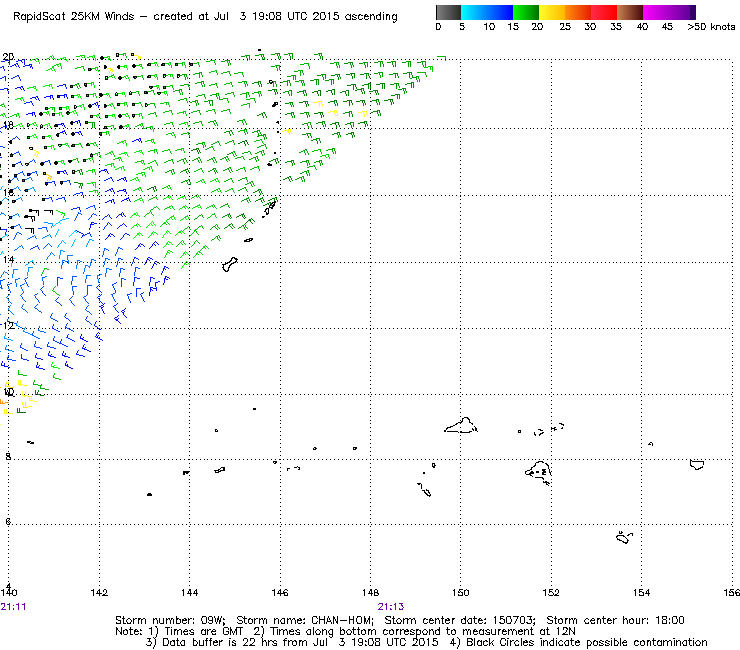Click the 'Storm center hour: 18:00' text

point(615,620)
